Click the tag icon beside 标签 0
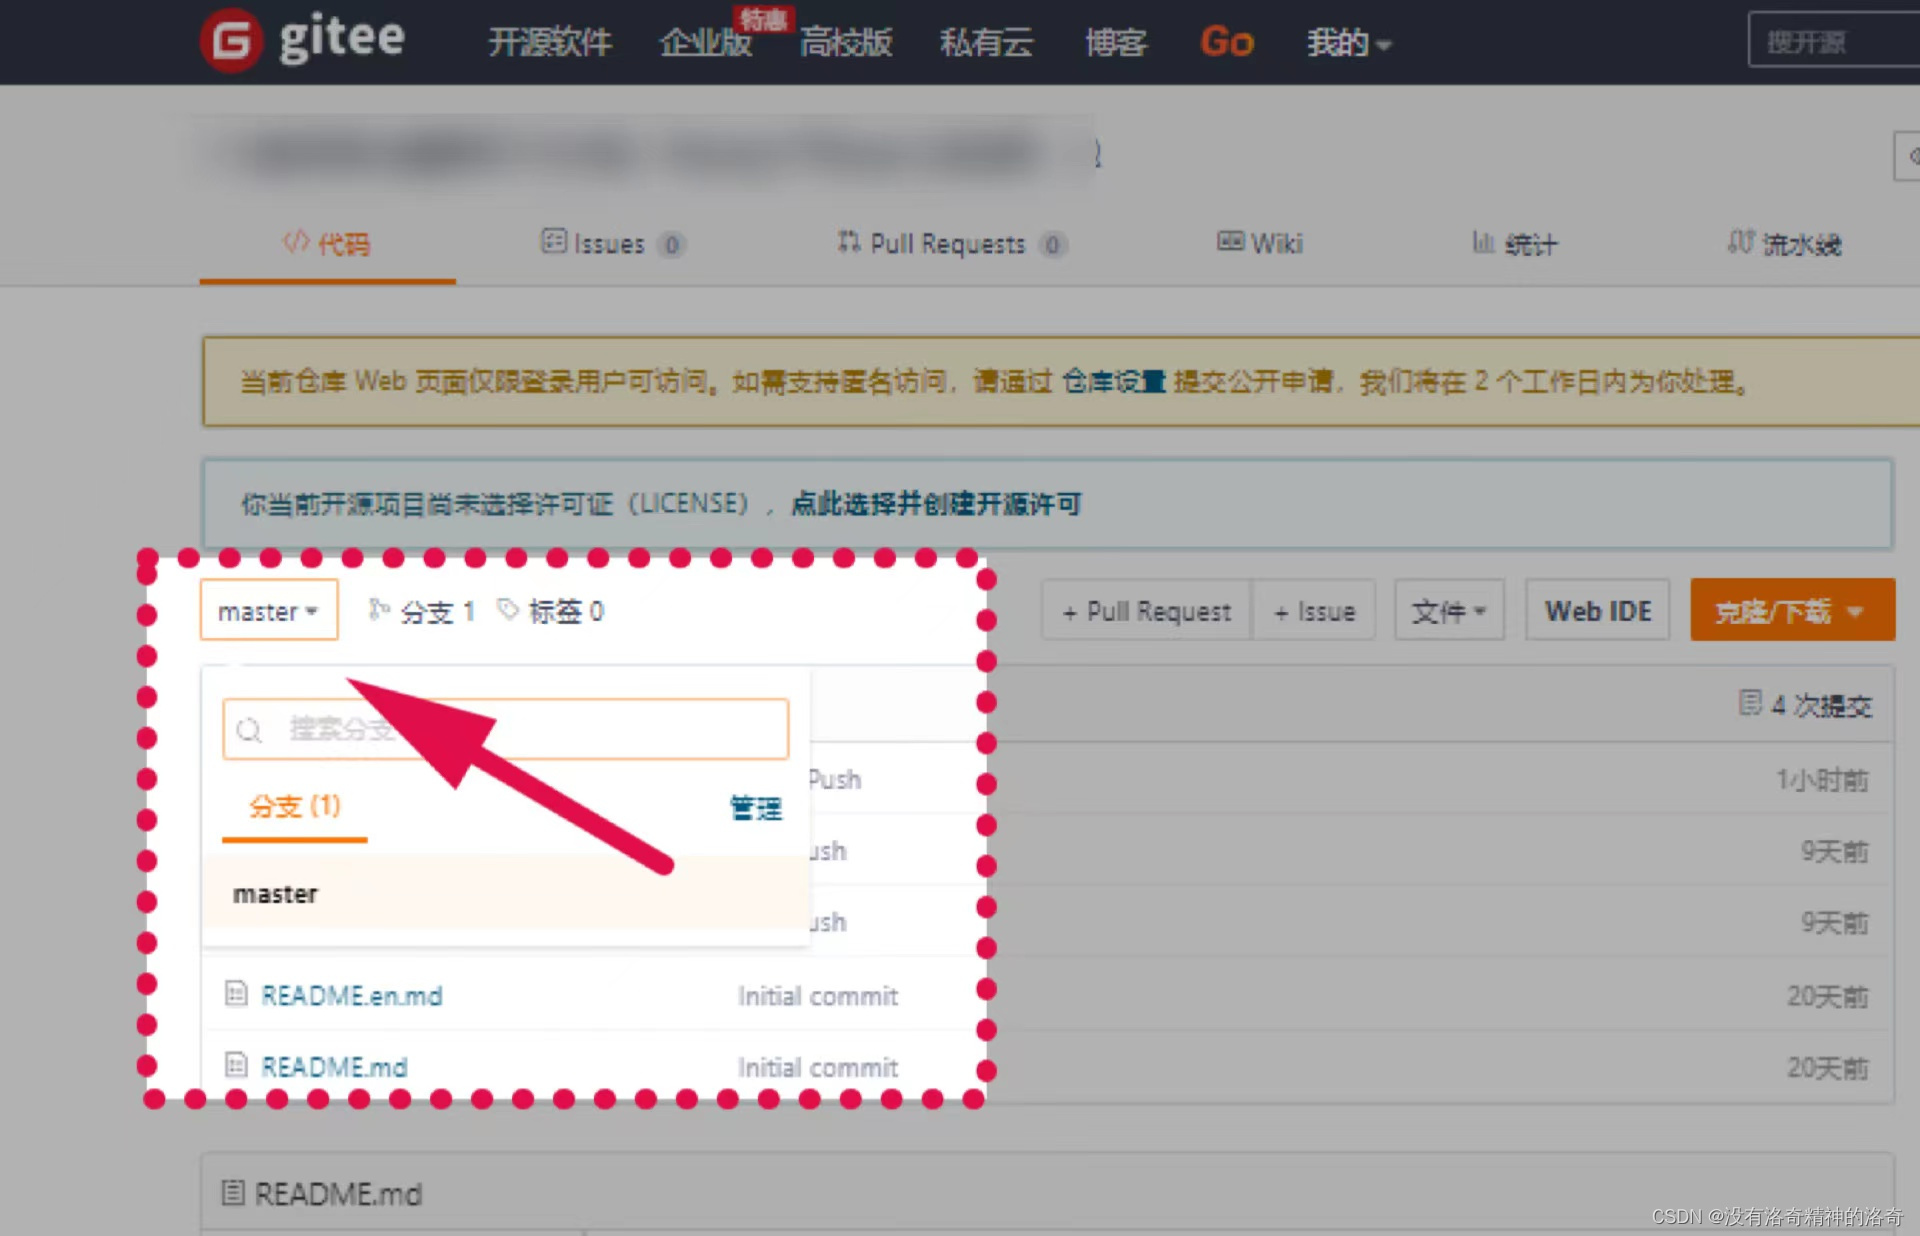 point(508,610)
